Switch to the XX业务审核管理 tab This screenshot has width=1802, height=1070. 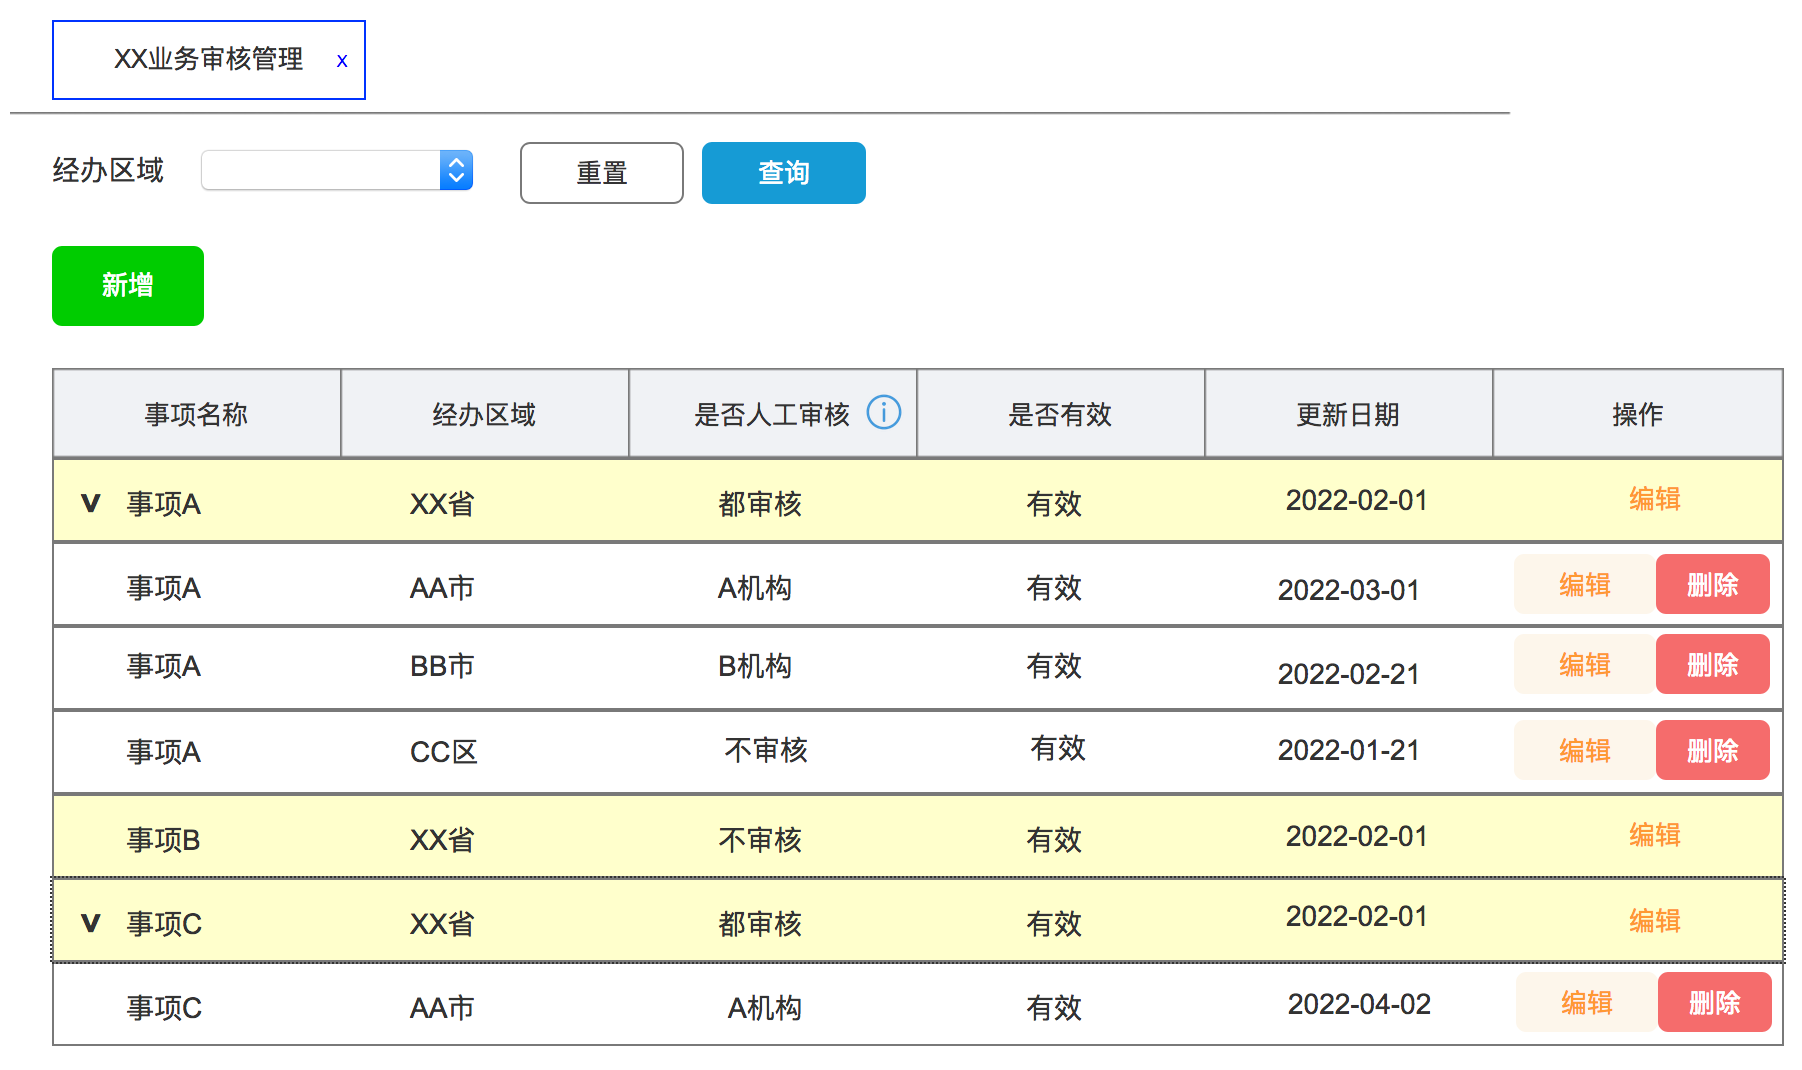point(208,60)
